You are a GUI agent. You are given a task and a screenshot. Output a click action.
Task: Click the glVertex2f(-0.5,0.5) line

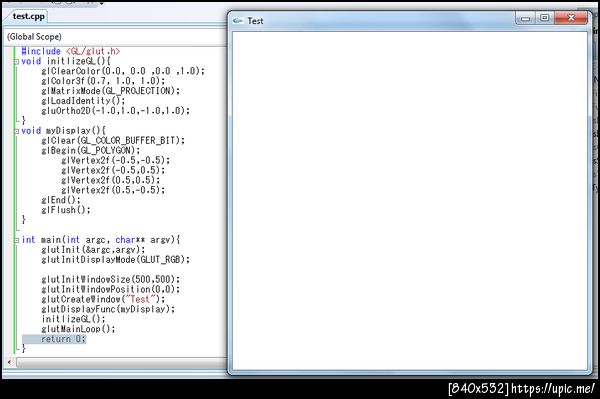(x=113, y=171)
